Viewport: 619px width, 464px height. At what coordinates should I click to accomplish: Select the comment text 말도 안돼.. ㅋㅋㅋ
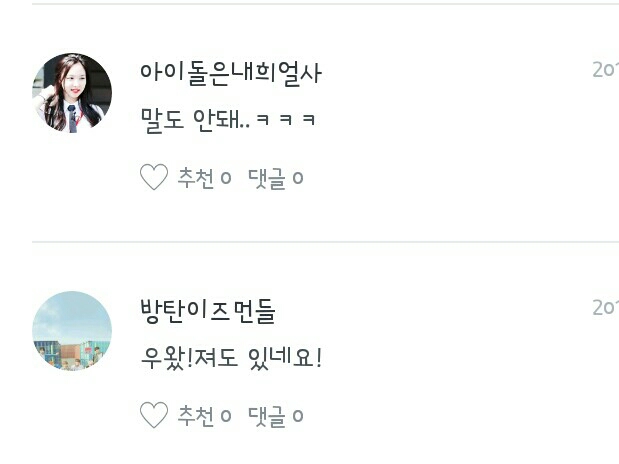(x=228, y=120)
